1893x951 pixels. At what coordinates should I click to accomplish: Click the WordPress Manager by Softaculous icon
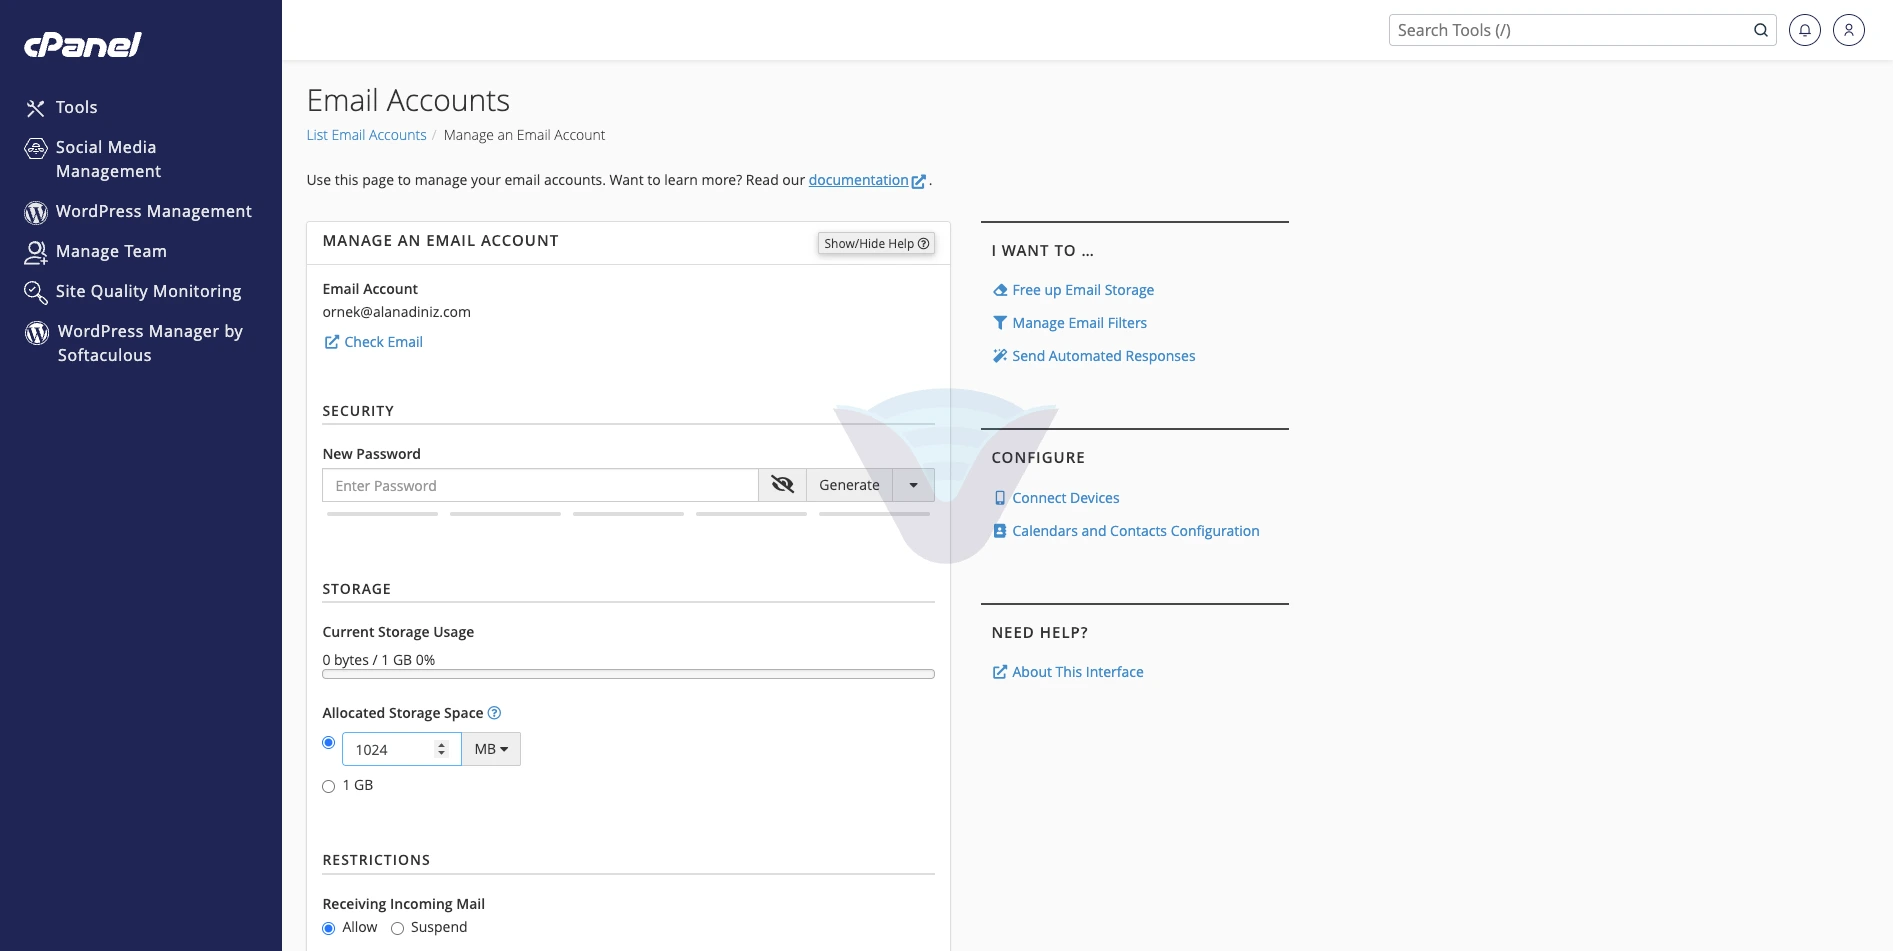coord(37,332)
